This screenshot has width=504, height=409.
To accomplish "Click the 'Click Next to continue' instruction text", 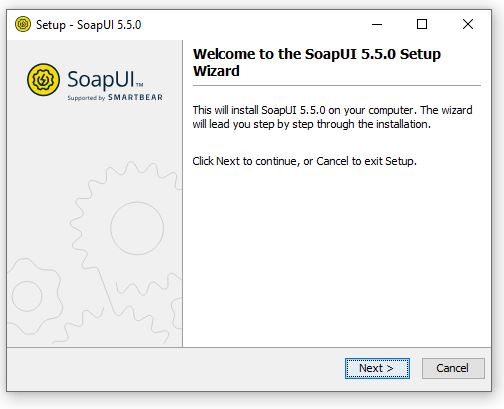I will [304, 161].
